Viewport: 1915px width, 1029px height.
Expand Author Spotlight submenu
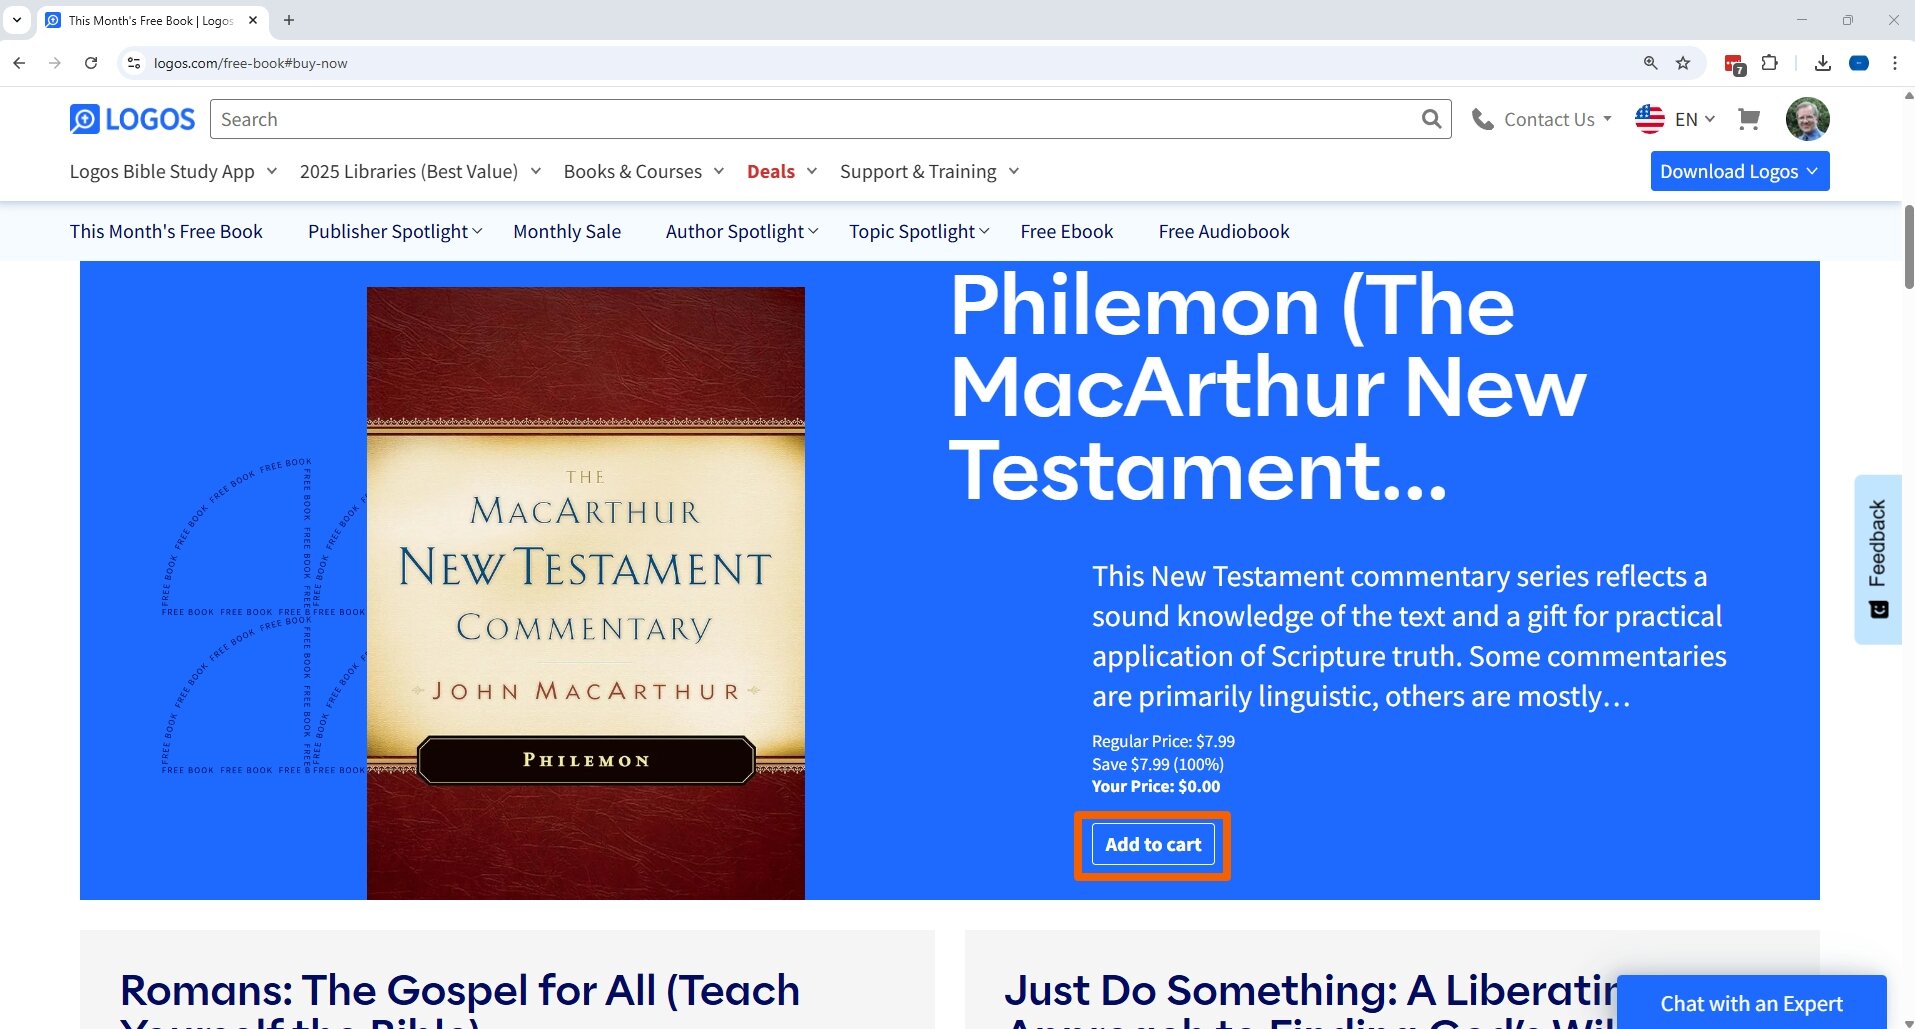742,231
